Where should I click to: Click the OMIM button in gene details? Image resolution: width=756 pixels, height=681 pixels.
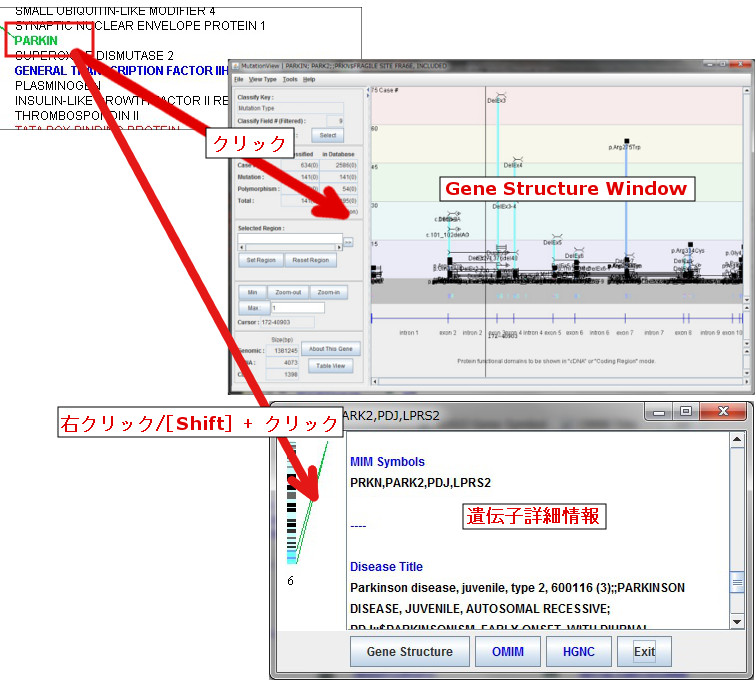point(506,651)
